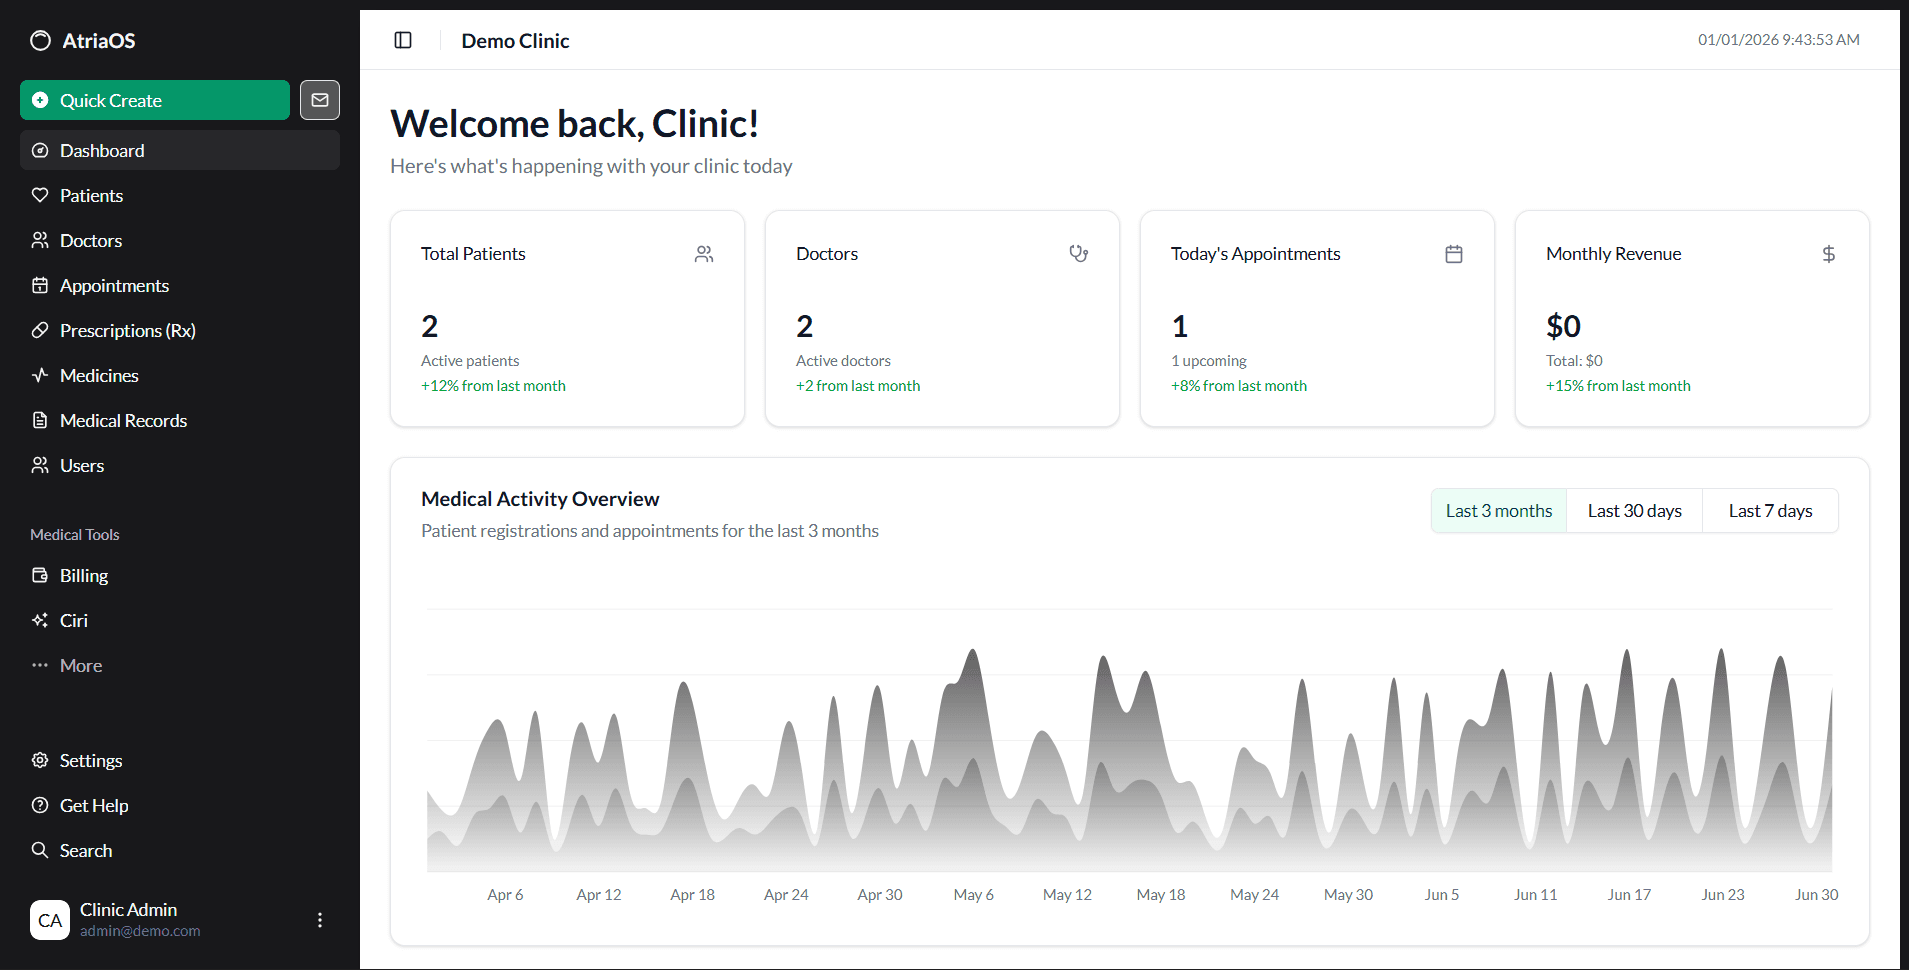Select the Patients heart icon in sidebar

[40, 195]
